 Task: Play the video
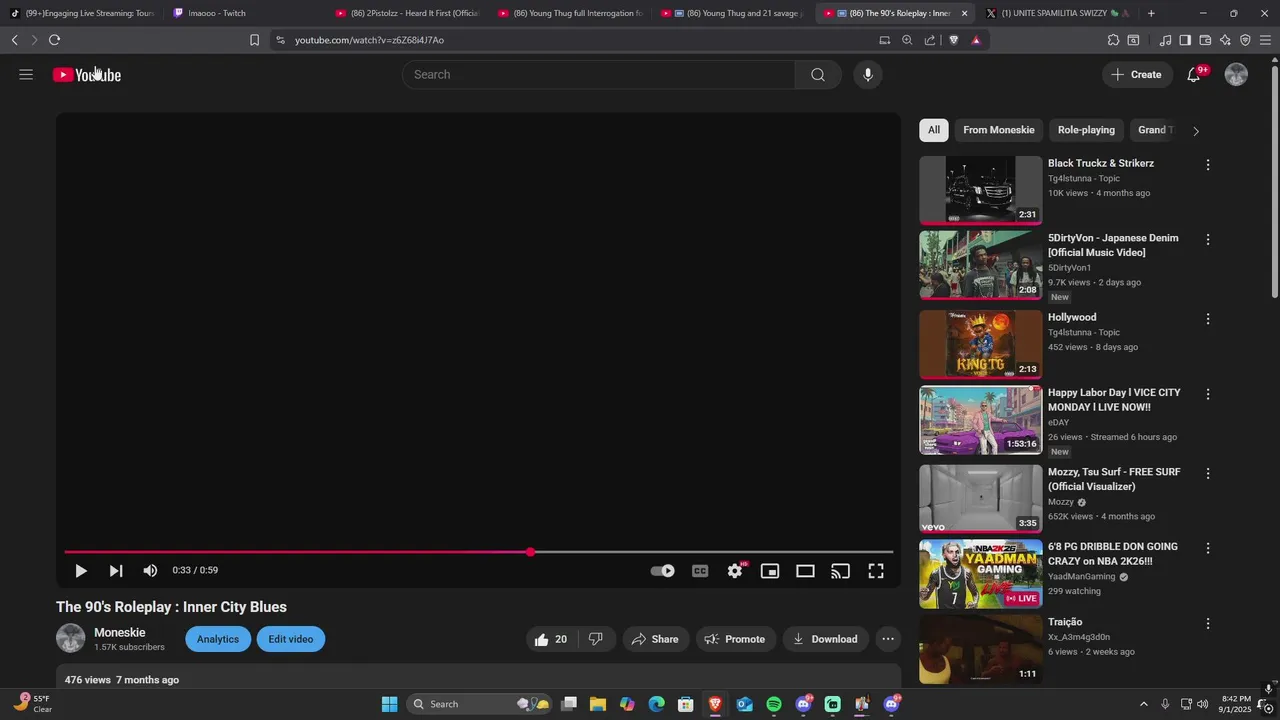(81, 571)
